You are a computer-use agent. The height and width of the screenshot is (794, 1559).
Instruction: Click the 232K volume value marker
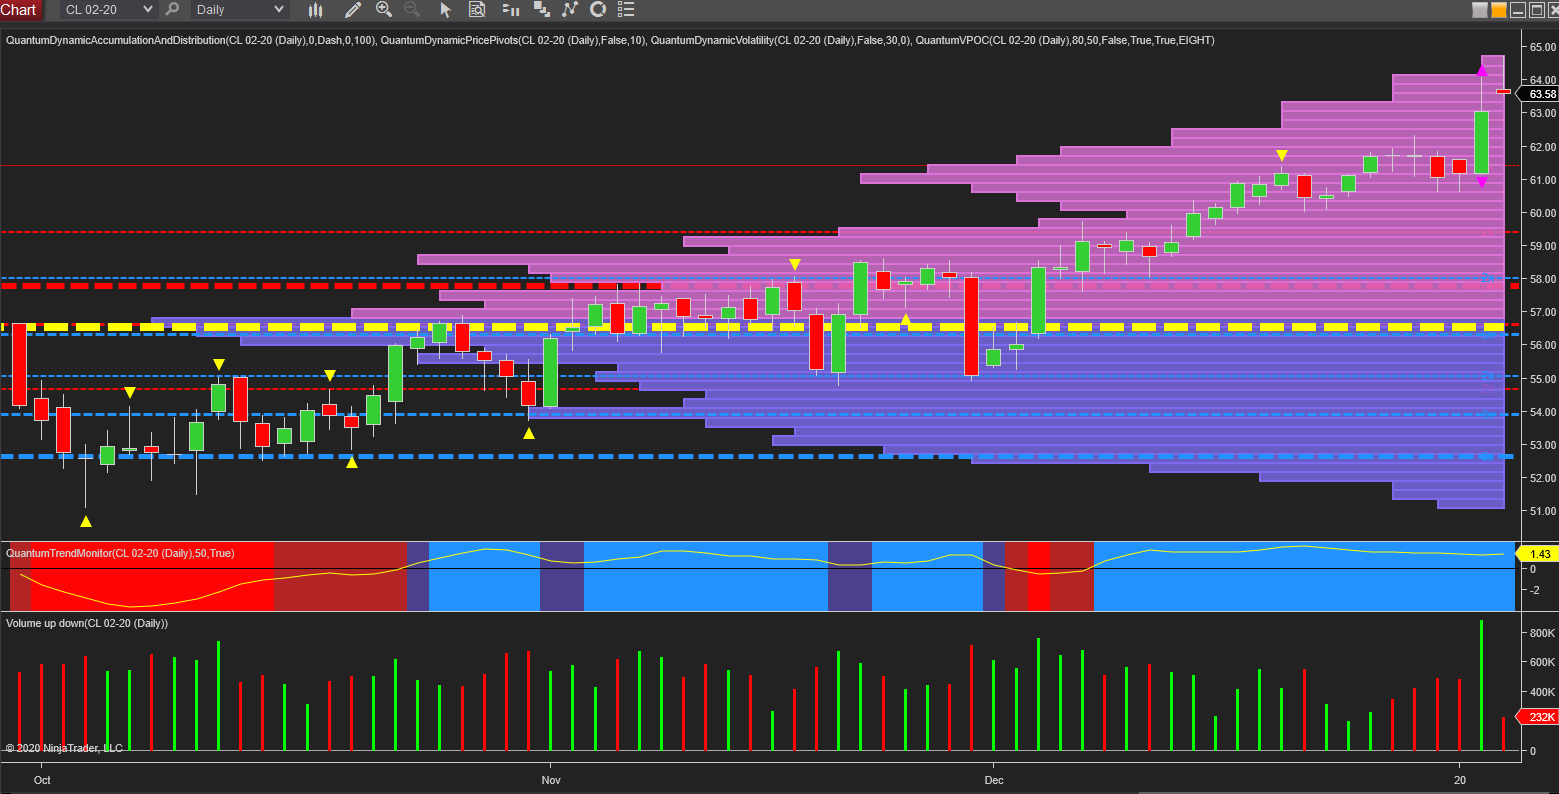pos(1538,717)
